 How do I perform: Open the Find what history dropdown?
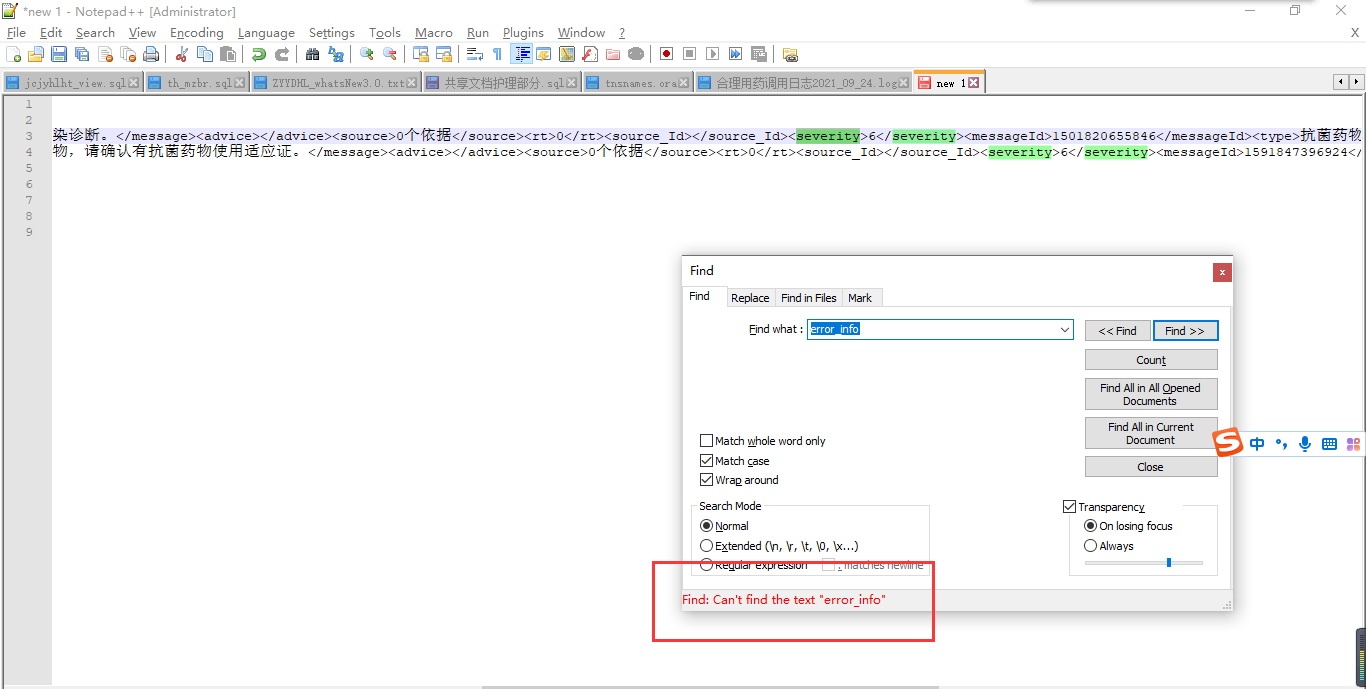tap(1065, 330)
